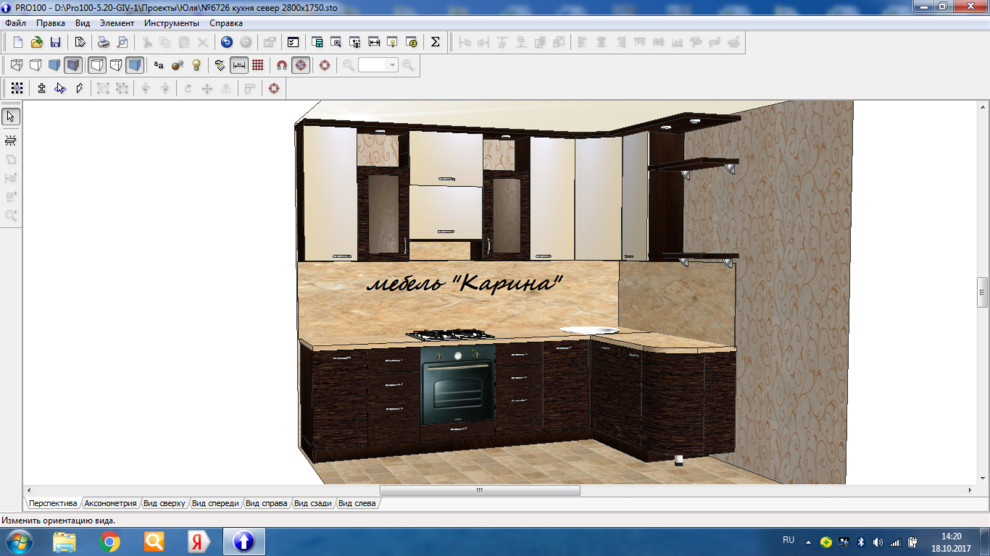Save the project with the floppy disk icon
The width and height of the screenshot is (990, 556).
(55, 42)
